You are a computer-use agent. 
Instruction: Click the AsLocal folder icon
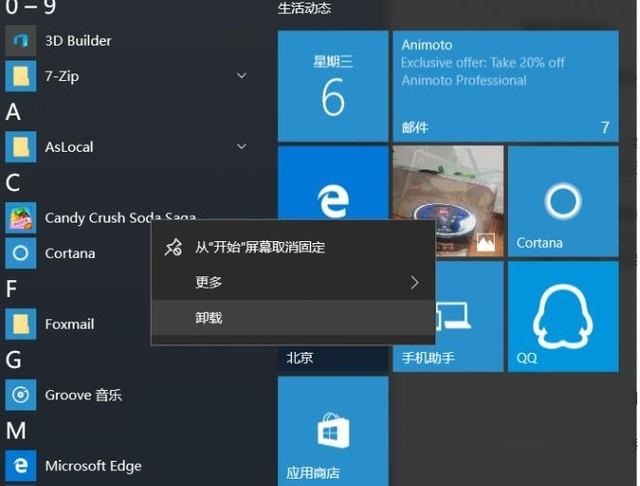tap(20, 147)
